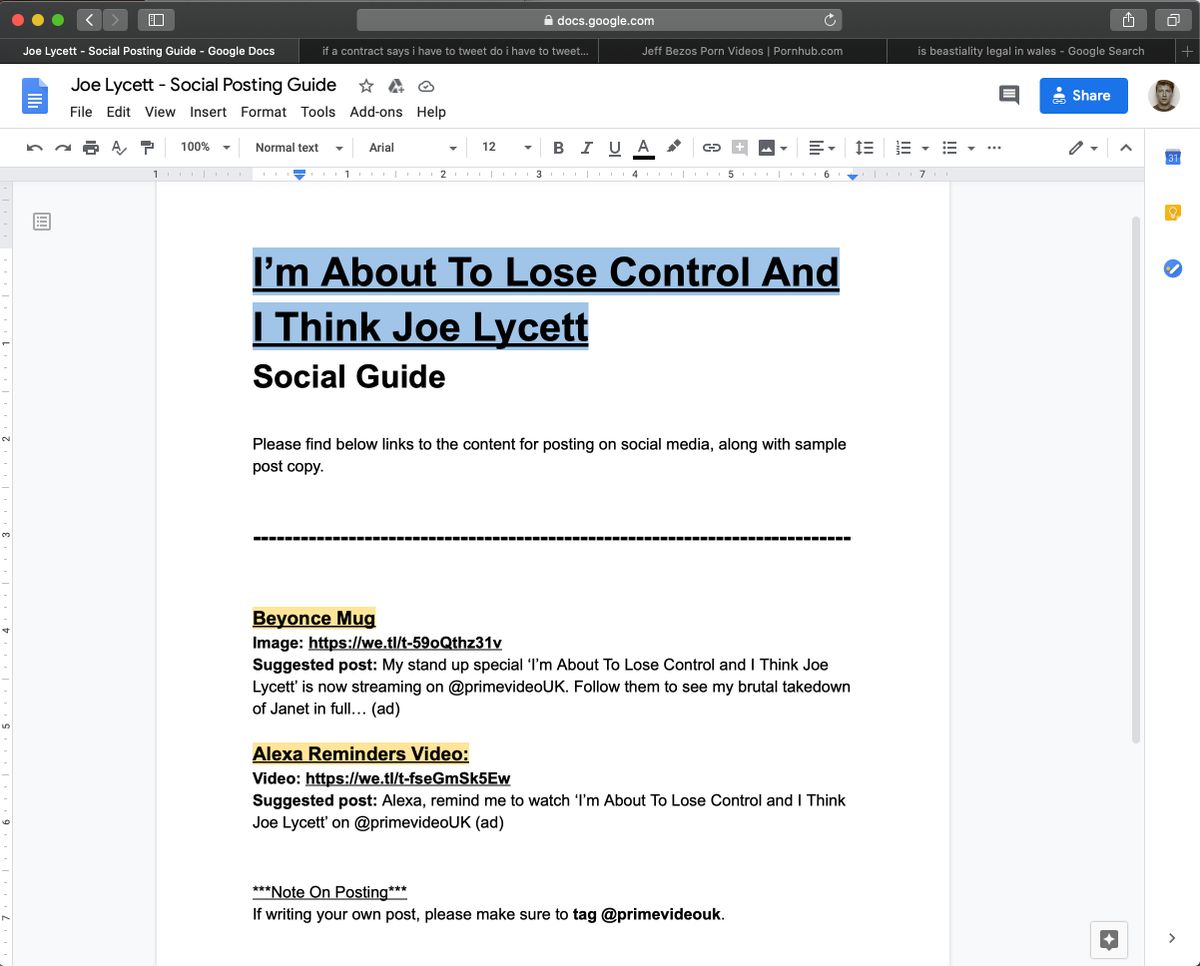The width and height of the screenshot is (1200, 966).
Task: Click the Explore button at bottom right
Action: [x=1108, y=939]
